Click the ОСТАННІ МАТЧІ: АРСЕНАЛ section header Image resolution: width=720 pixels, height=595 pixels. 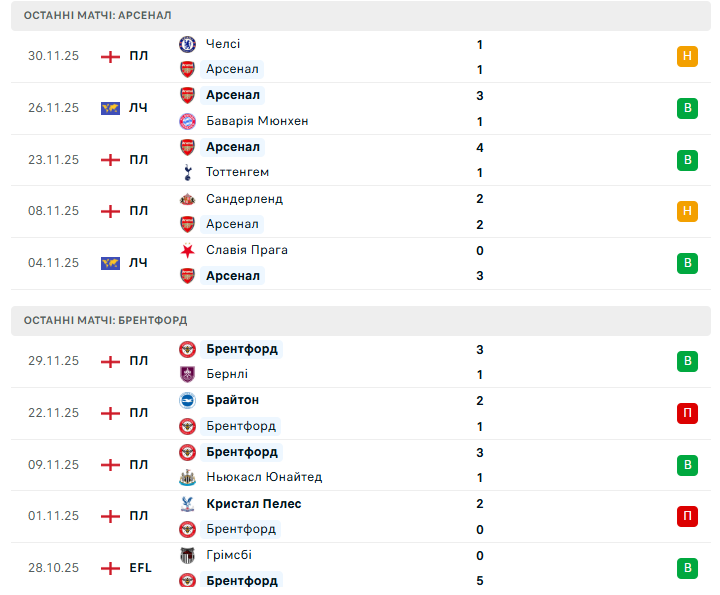click(x=98, y=16)
